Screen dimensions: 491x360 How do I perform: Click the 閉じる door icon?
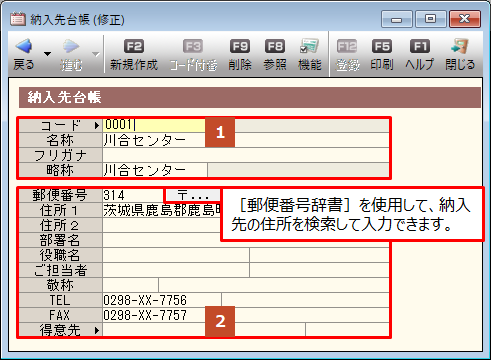click(460, 46)
